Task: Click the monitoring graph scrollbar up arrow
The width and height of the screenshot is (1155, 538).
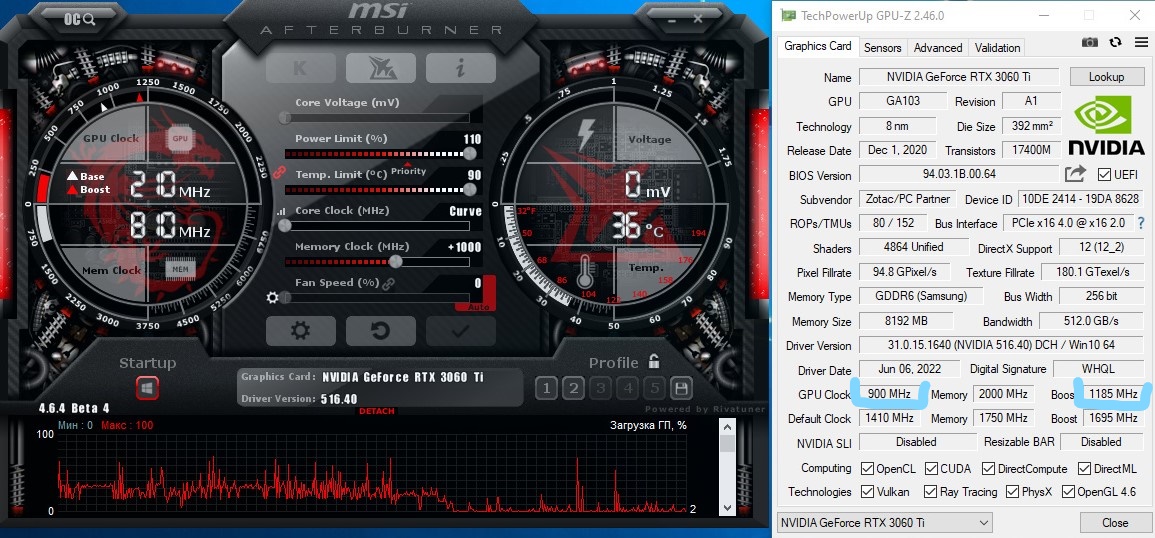Action: tap(727, 427)
